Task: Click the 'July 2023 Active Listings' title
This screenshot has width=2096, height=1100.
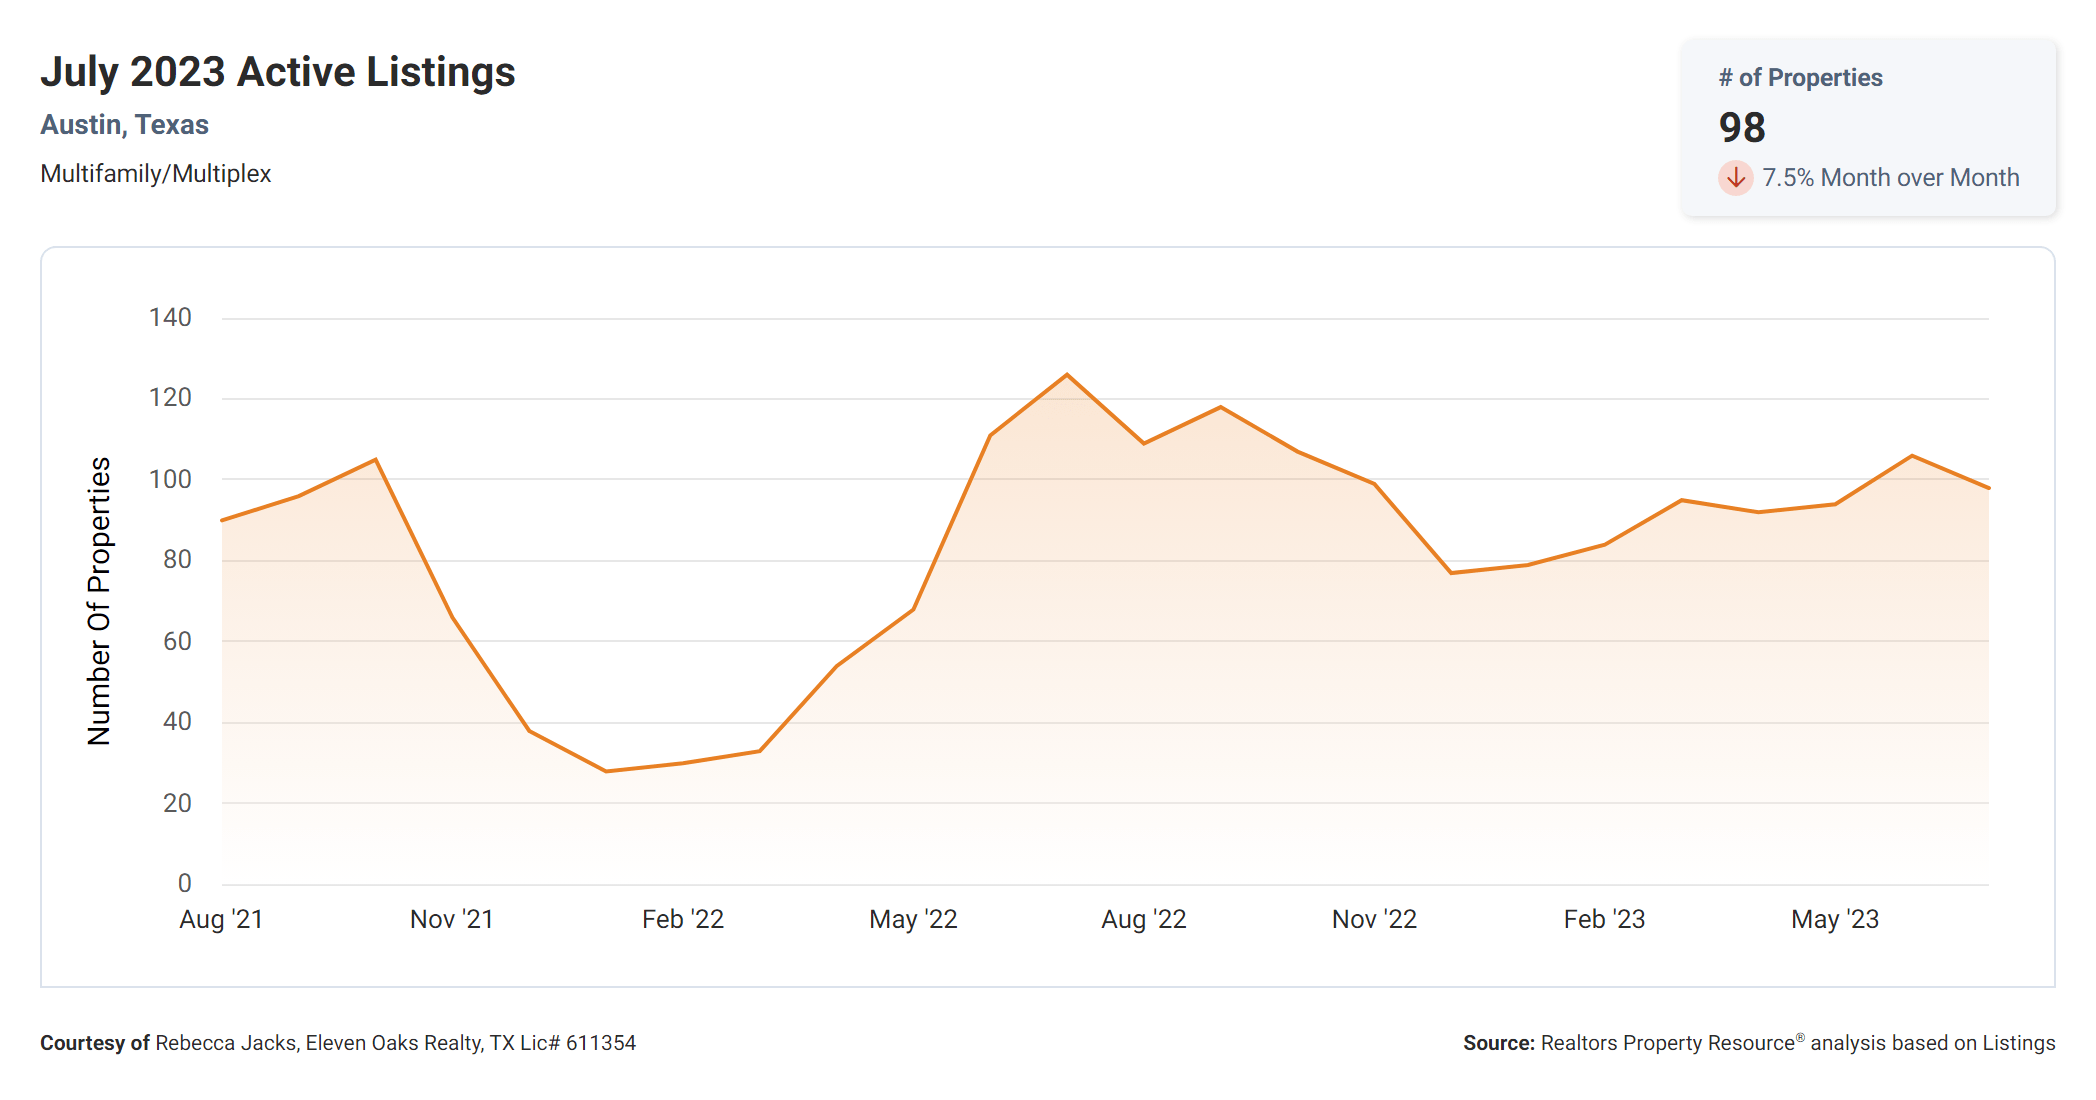Action: pos(277,72)
